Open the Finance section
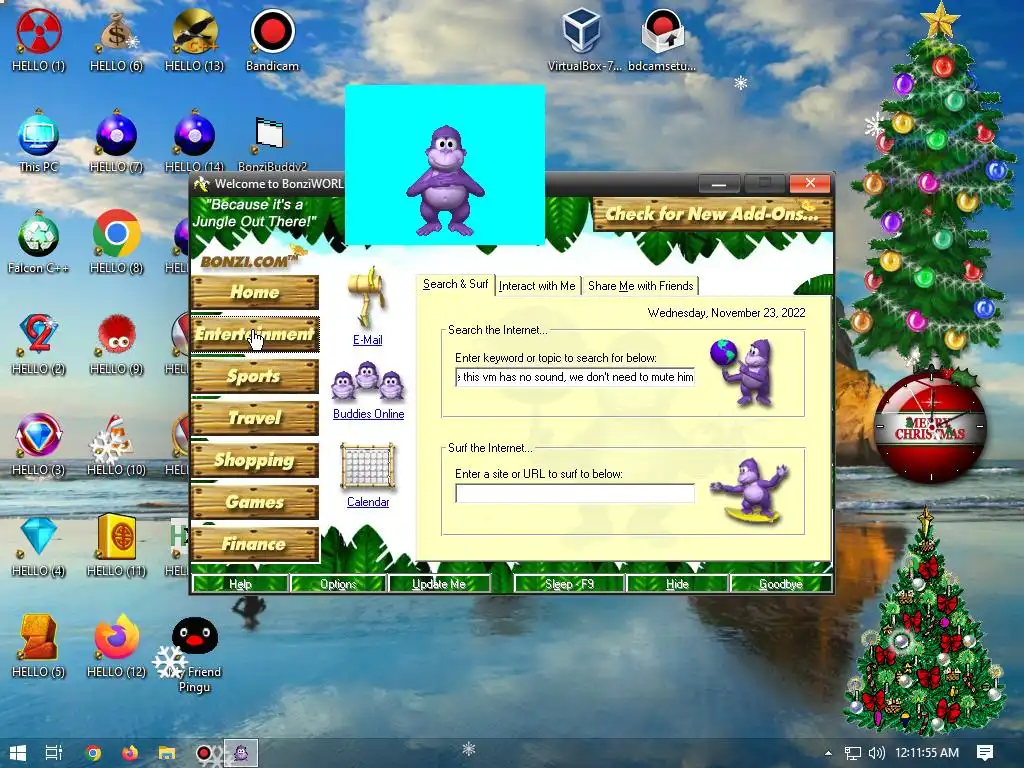Screen dimensions: 1024x768 point(255,544)
